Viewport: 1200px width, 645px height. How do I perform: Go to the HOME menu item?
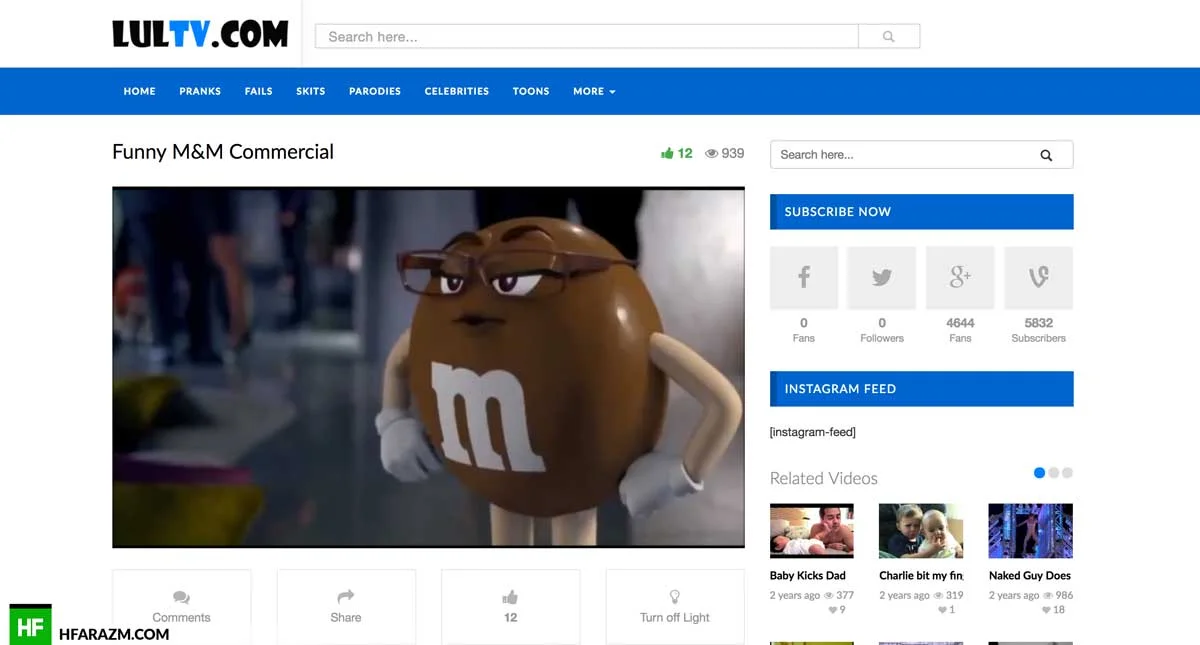[x=140, y=91]
